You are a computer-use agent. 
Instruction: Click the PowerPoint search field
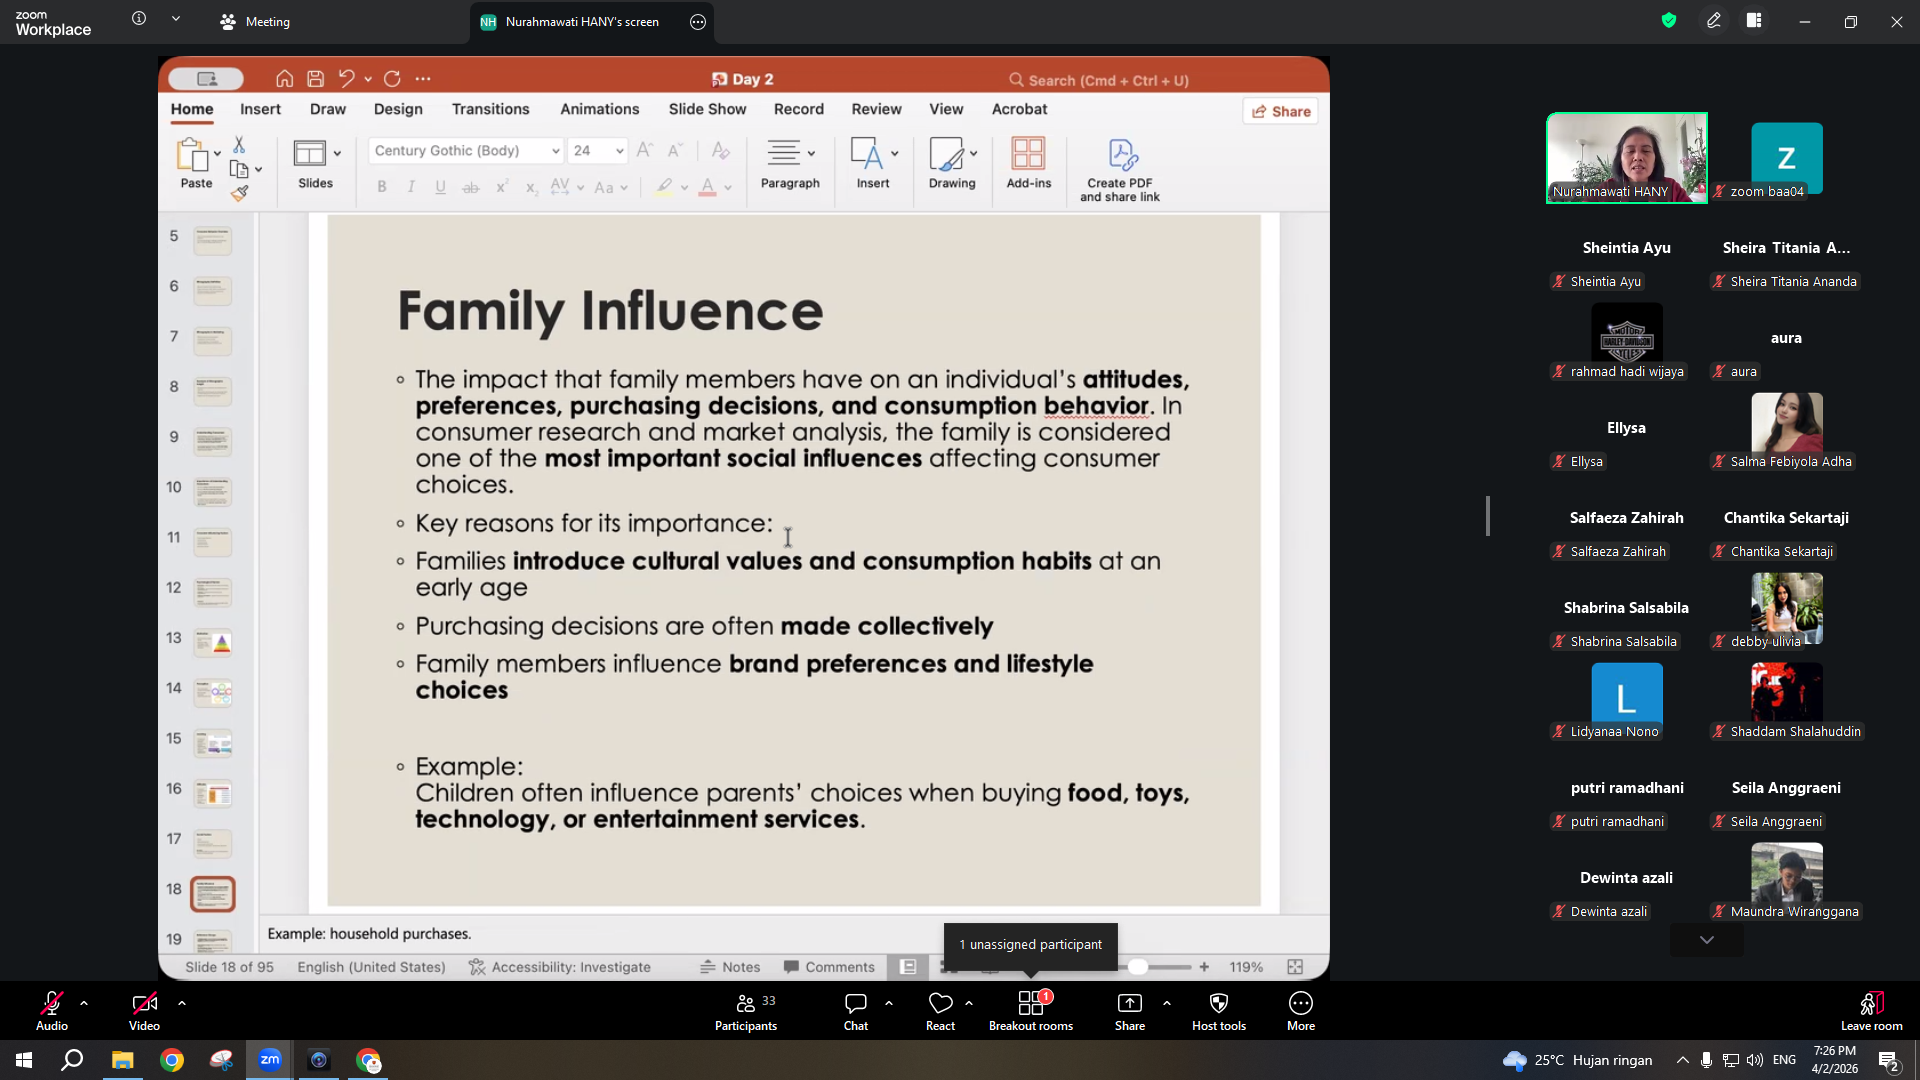[x=1100, y=80]
